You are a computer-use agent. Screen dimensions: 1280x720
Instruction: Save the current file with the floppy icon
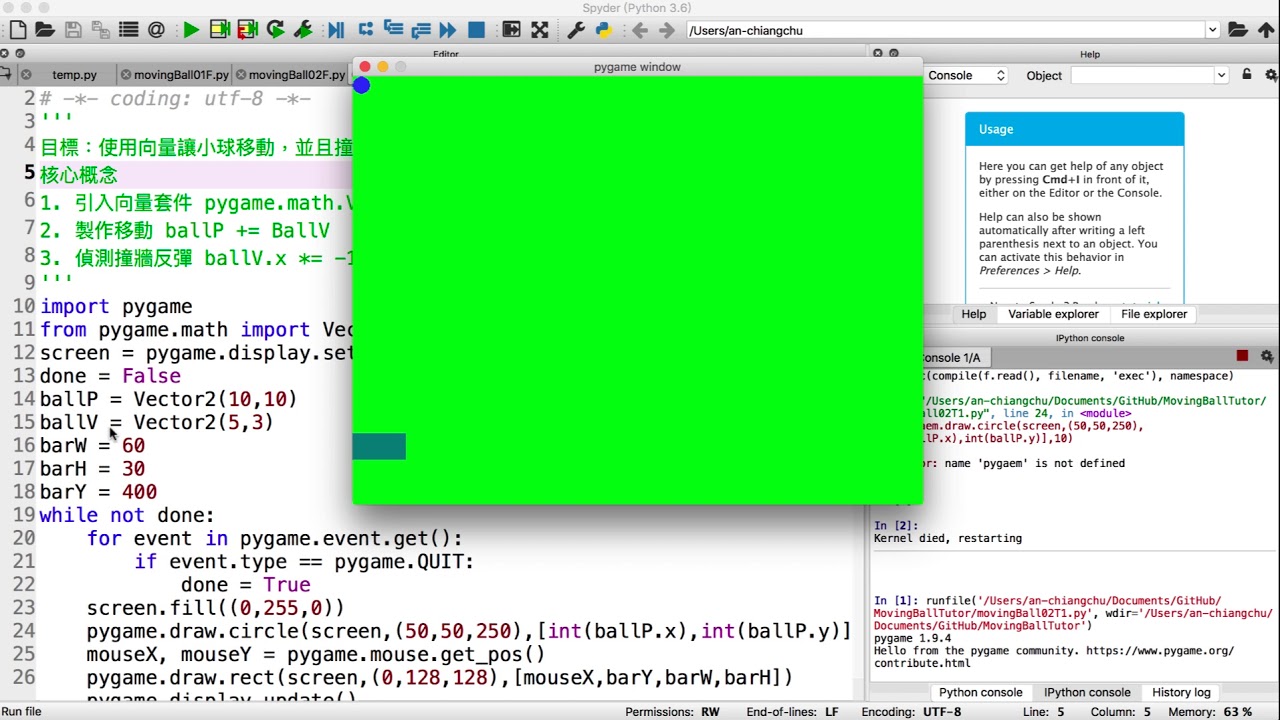[x=73, y=30]
